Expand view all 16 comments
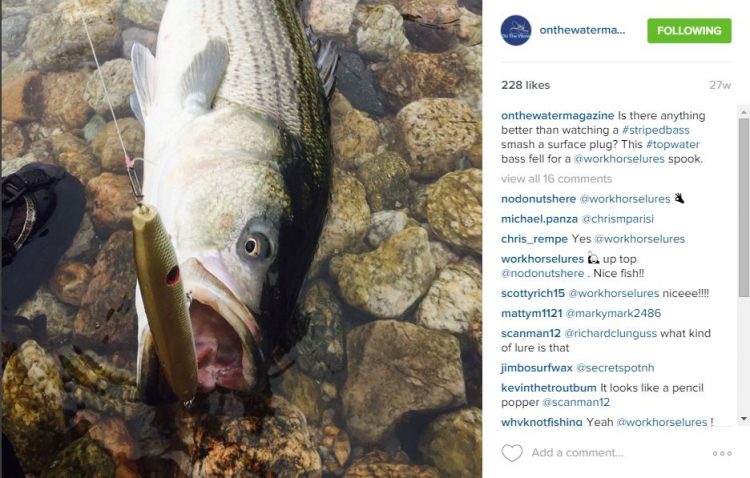The image size is (750, 478). click(x=556, y=179)
